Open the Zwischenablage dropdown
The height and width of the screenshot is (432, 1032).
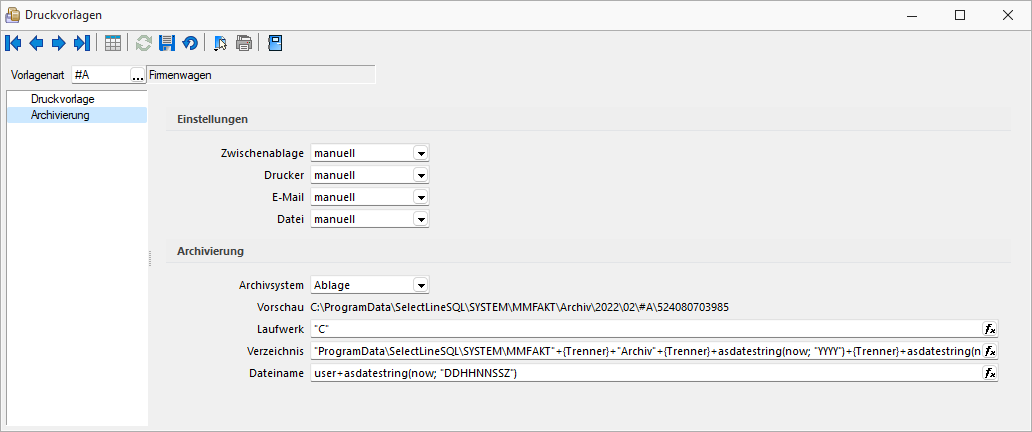(x=421, y=153)
